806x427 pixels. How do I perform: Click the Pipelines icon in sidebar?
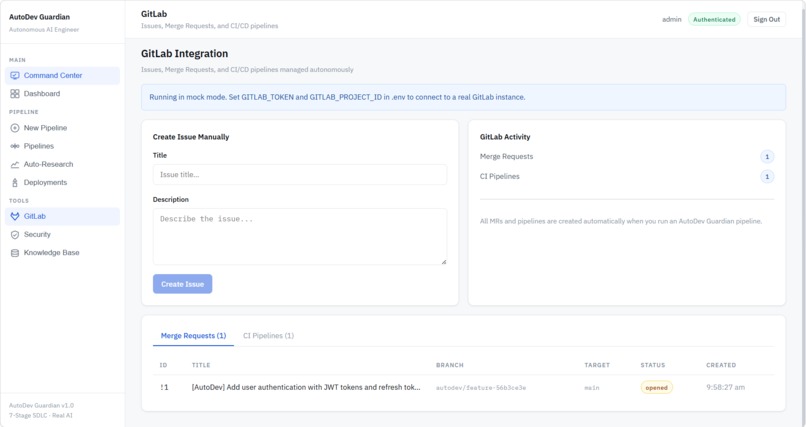tap(15, 146)
